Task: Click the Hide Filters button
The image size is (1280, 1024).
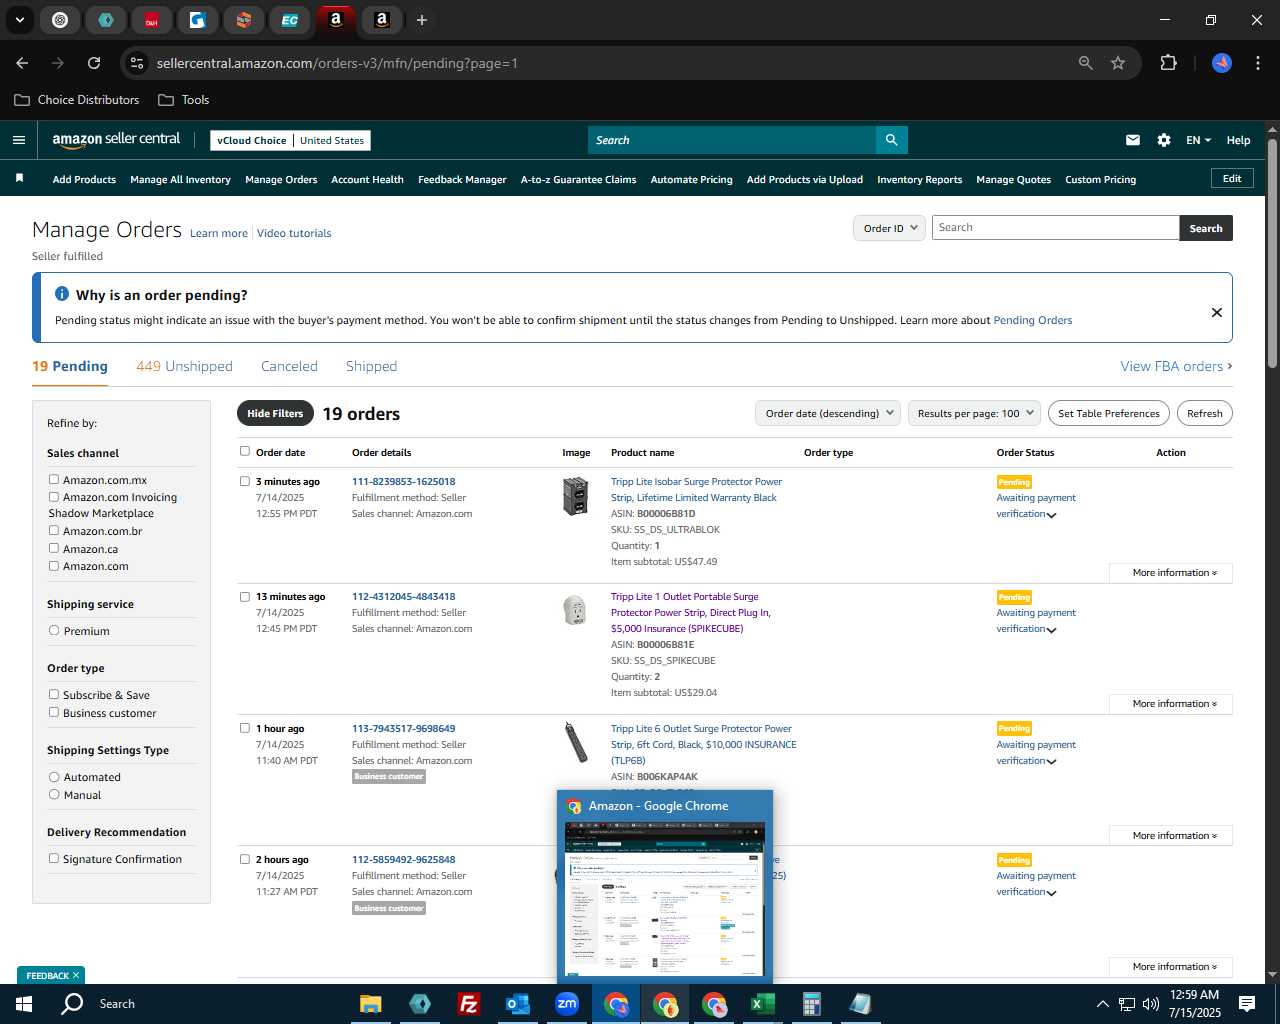Action: 275,413
